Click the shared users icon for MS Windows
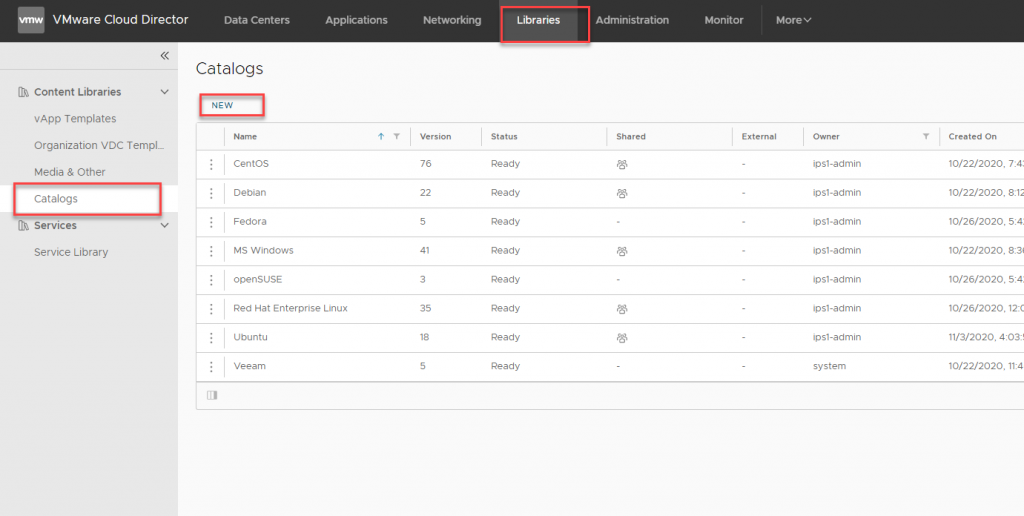The image size is (1024, 516). tap(622, 251)
